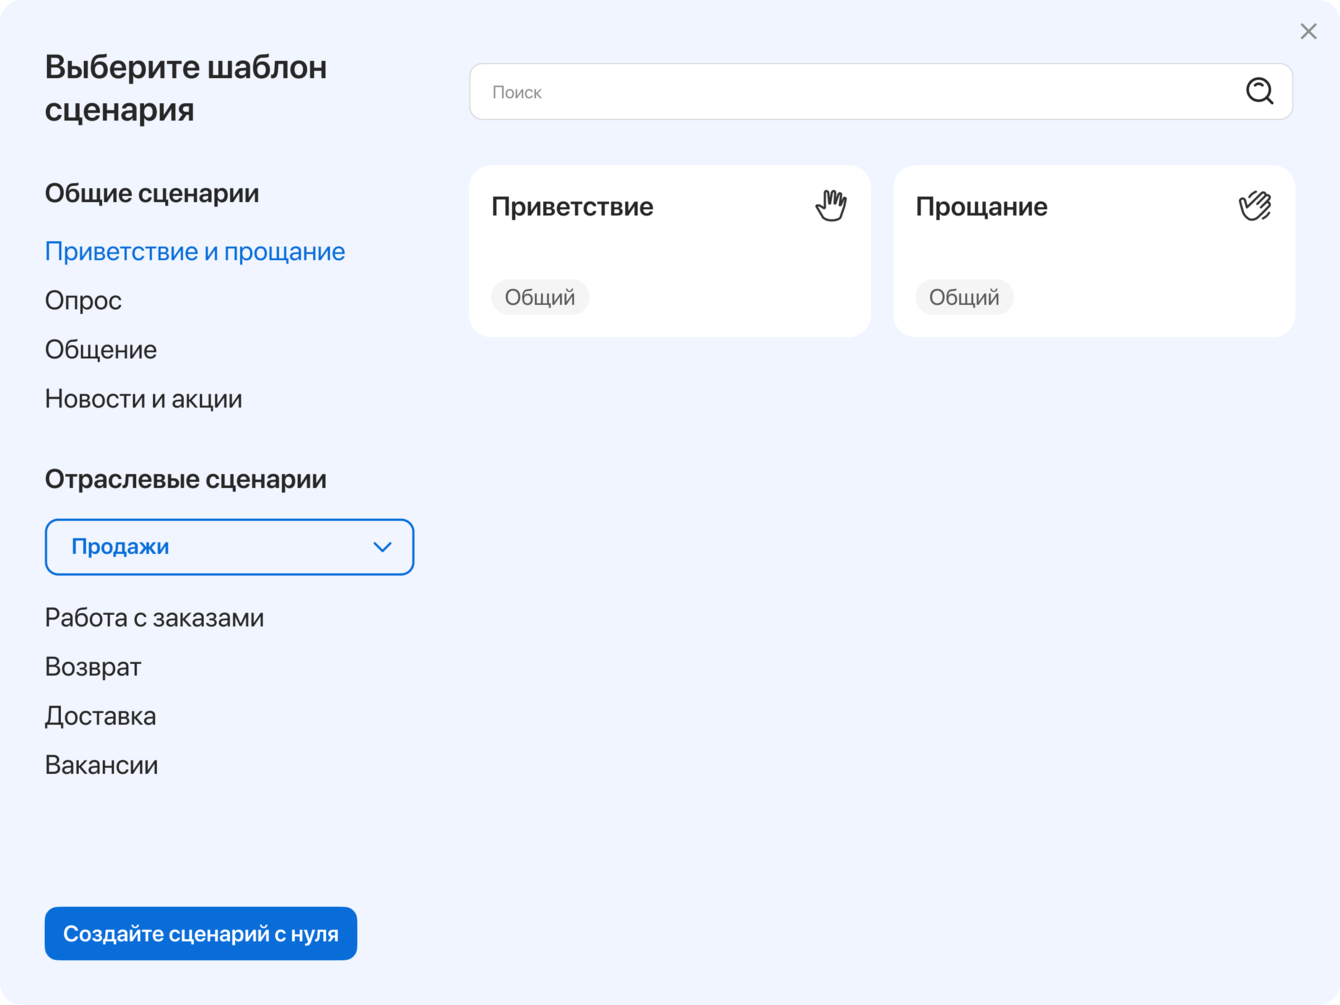Open the Опрос category
This screenshot has width=1340, height=1005.
point(83,301)
